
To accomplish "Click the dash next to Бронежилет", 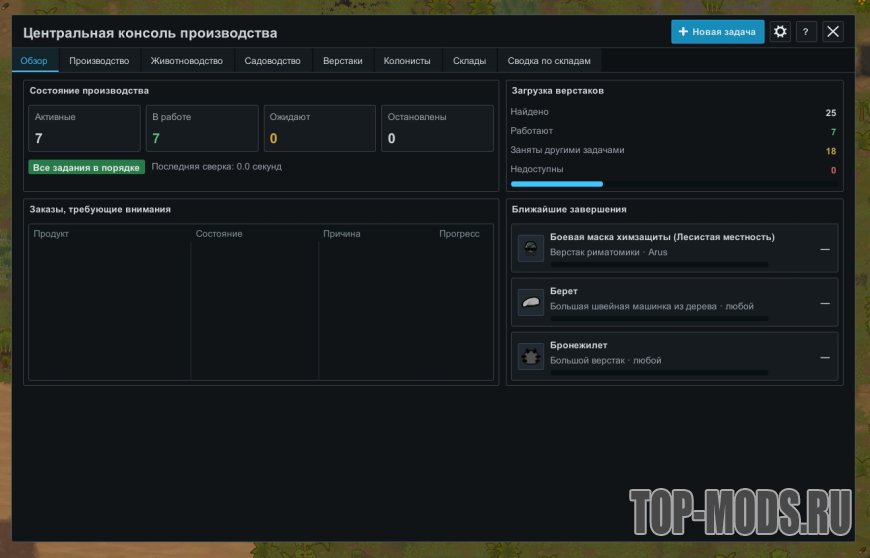I will tap(825, 357).
